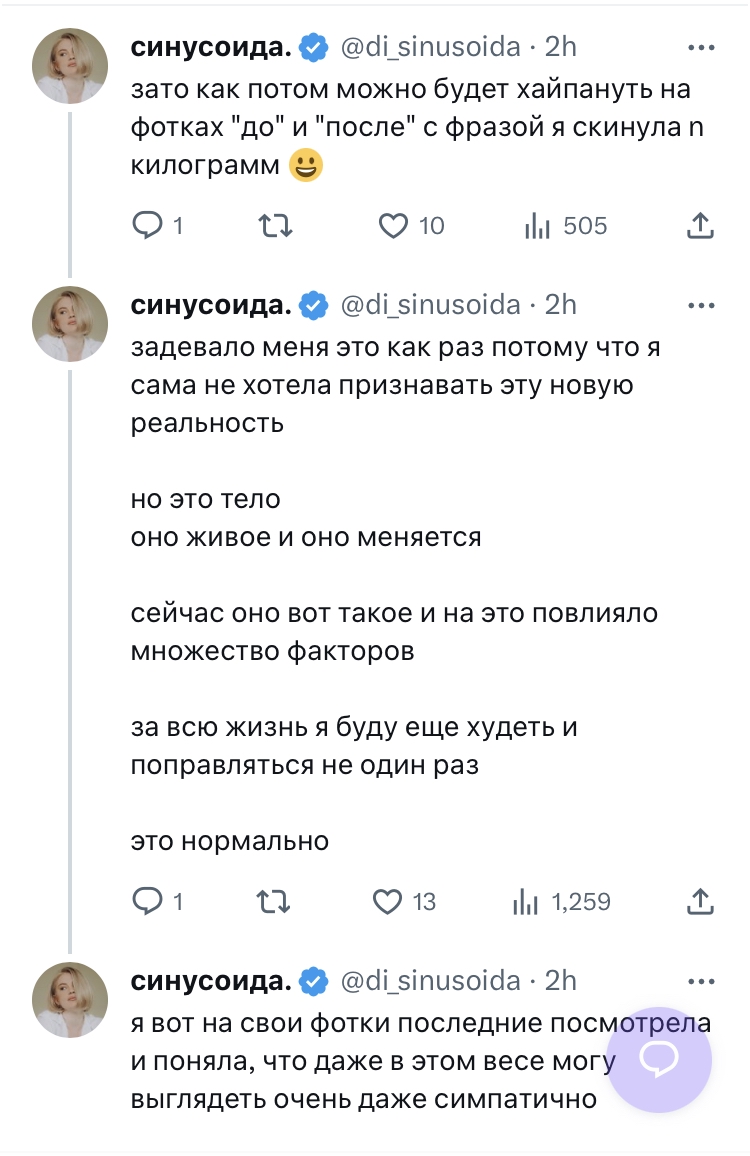Click the синусоида. name on the third tweet
This screenshot has height=1156, width=750.
212,981
